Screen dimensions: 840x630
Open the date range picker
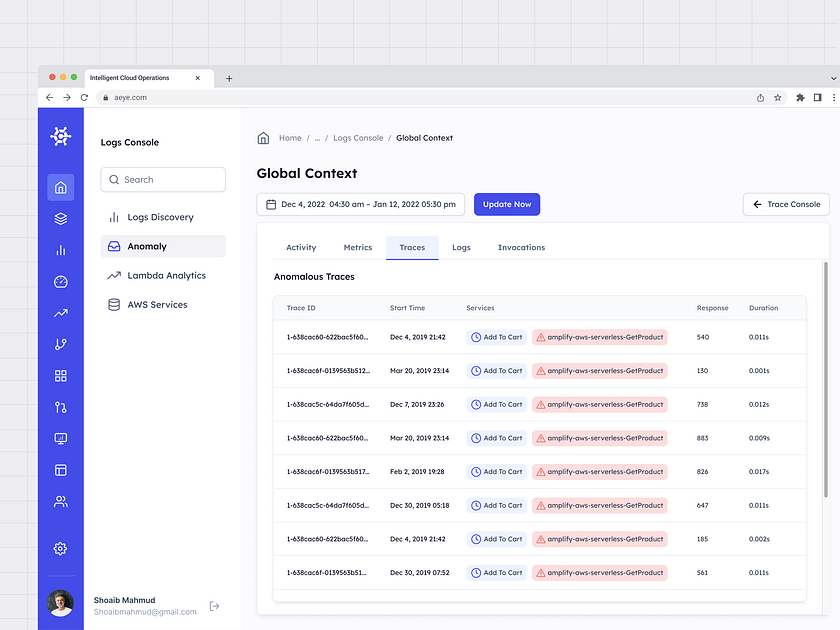point(360,204)
